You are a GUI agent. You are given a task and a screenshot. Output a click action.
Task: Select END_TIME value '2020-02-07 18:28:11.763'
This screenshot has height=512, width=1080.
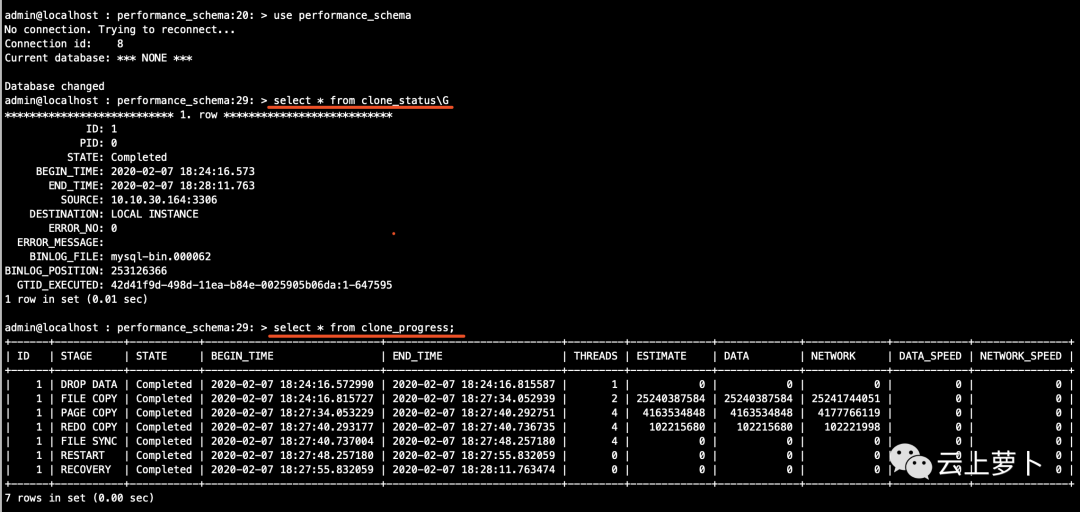pos(183,185)
